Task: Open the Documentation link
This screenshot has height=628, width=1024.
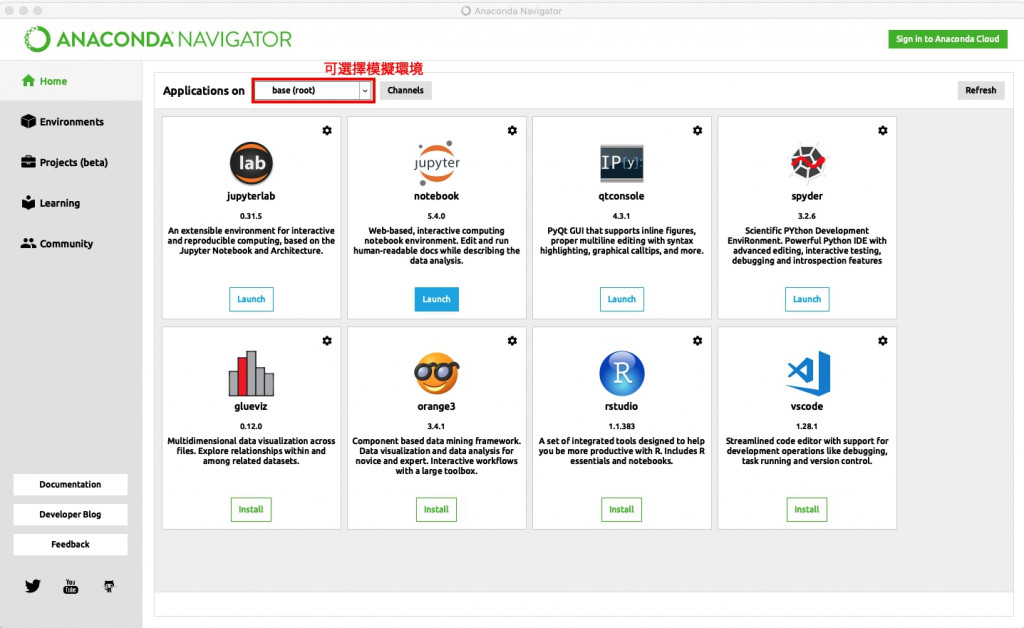Action: pyautogui.click(x=71, y=484)
